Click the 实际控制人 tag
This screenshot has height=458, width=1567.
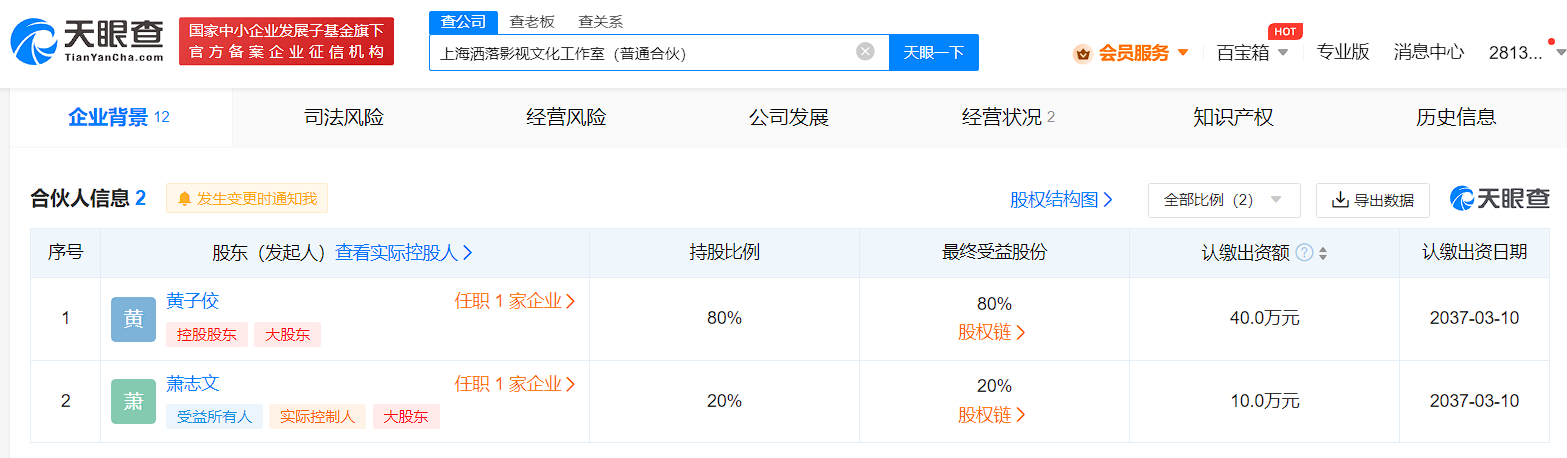(317, 417)
